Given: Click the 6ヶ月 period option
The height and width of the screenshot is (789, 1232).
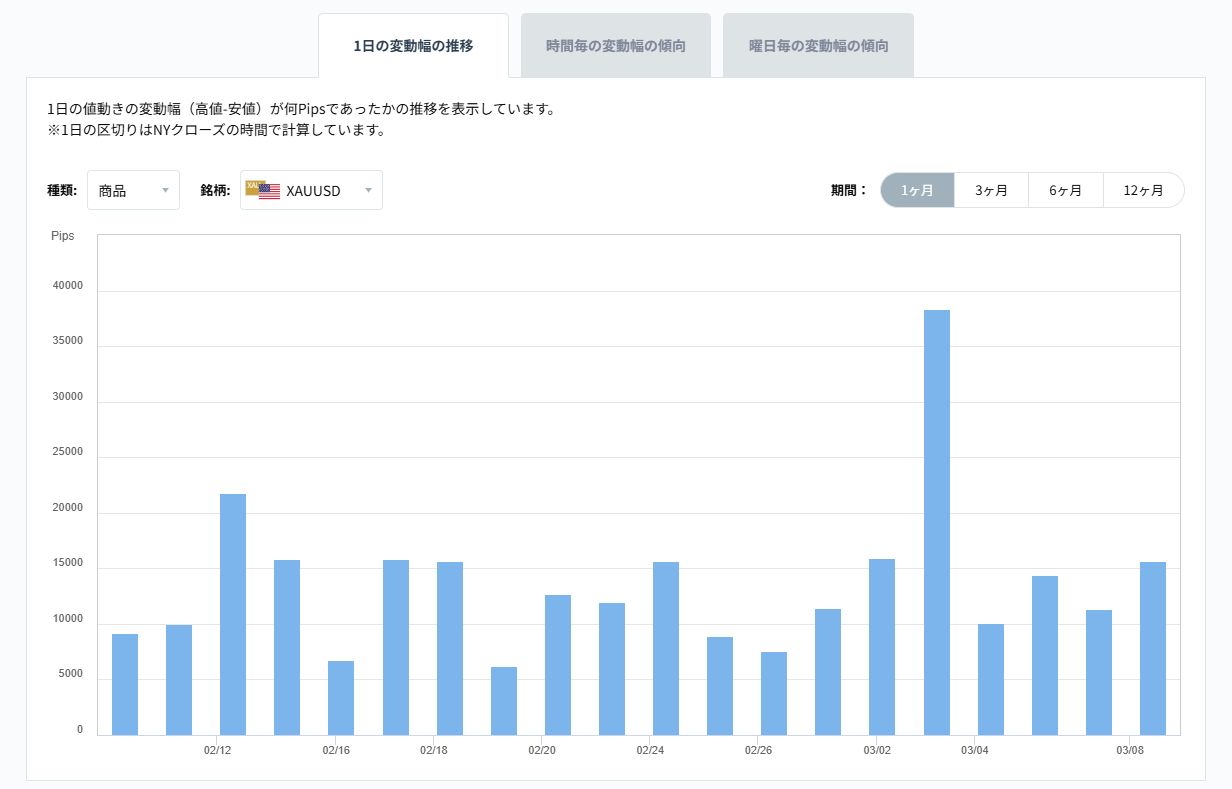Looking at the screenshot, I should (x=1066, y=190).
